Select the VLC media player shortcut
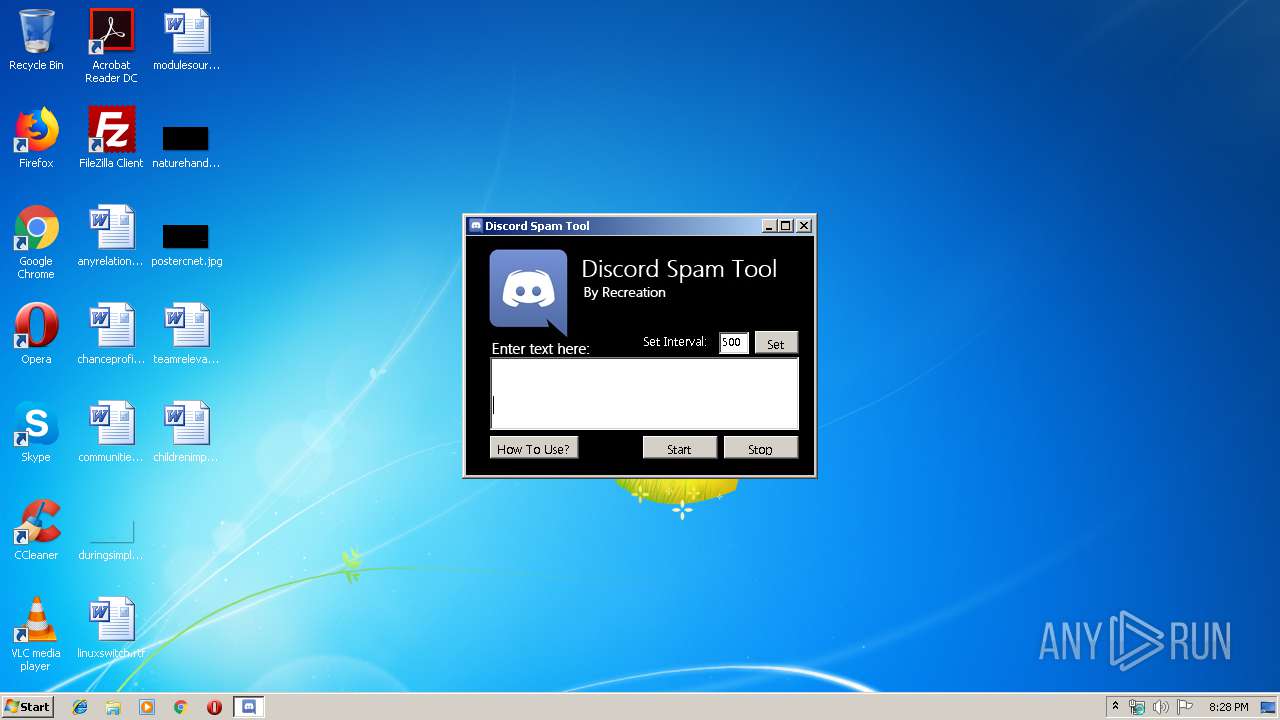Viewport: 1280px width, 720px height. 36,634
